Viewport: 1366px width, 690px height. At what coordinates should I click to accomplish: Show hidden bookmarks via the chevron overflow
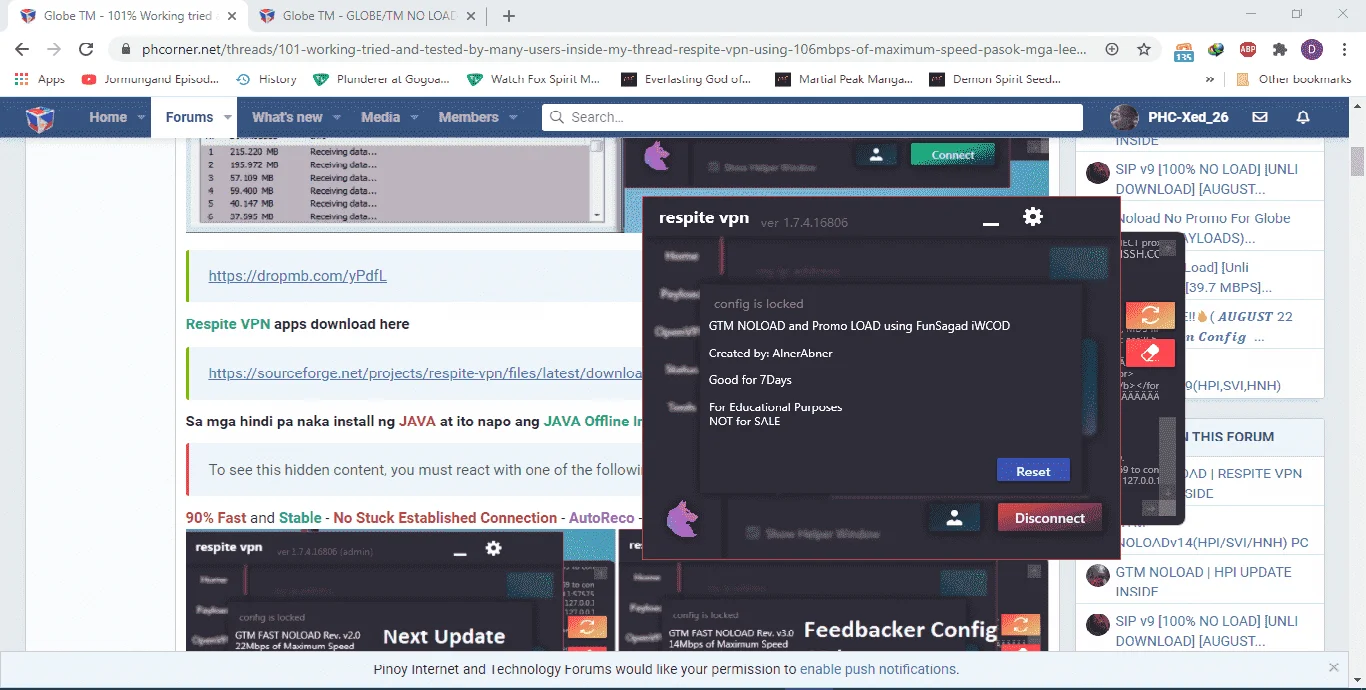[1210, 79]
